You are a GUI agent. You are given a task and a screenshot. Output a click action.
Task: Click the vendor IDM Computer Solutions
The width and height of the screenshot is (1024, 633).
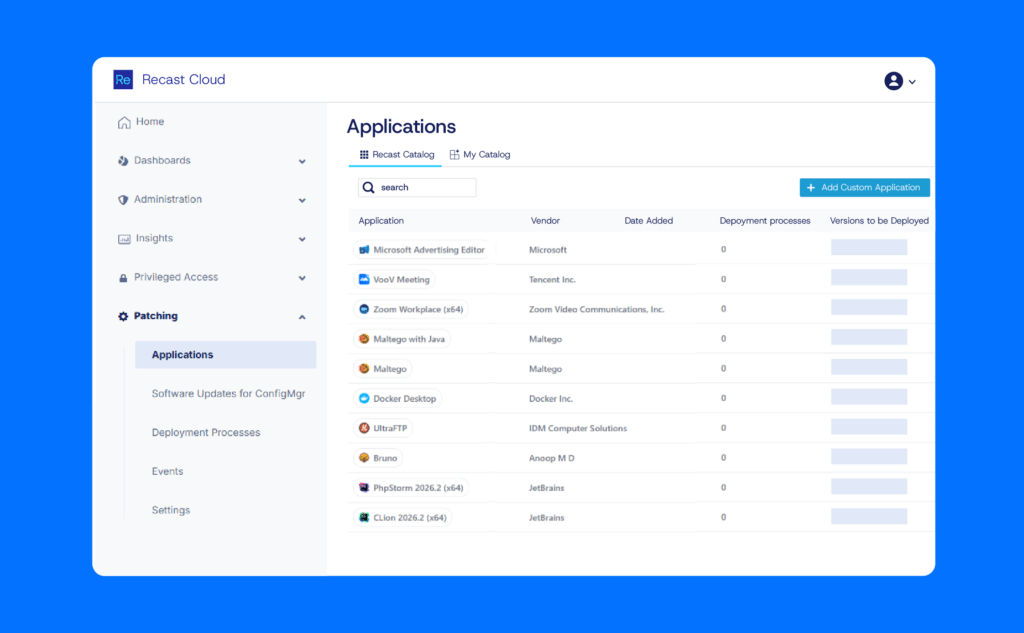point(578,429)
